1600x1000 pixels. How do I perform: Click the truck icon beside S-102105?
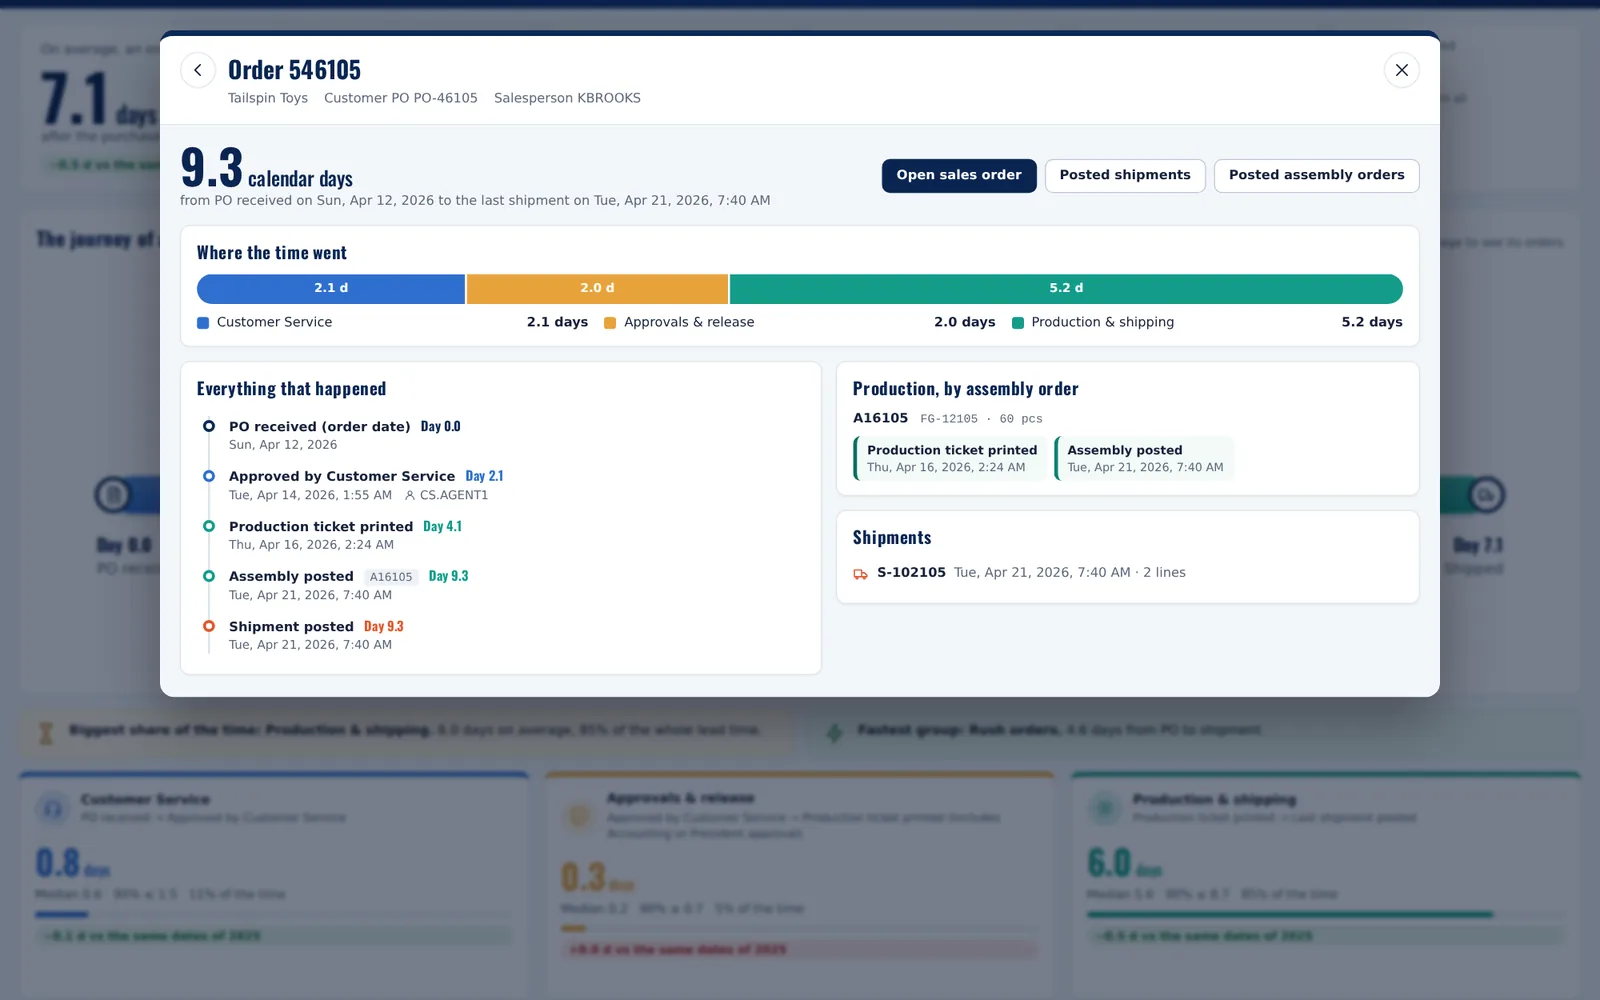860,573
